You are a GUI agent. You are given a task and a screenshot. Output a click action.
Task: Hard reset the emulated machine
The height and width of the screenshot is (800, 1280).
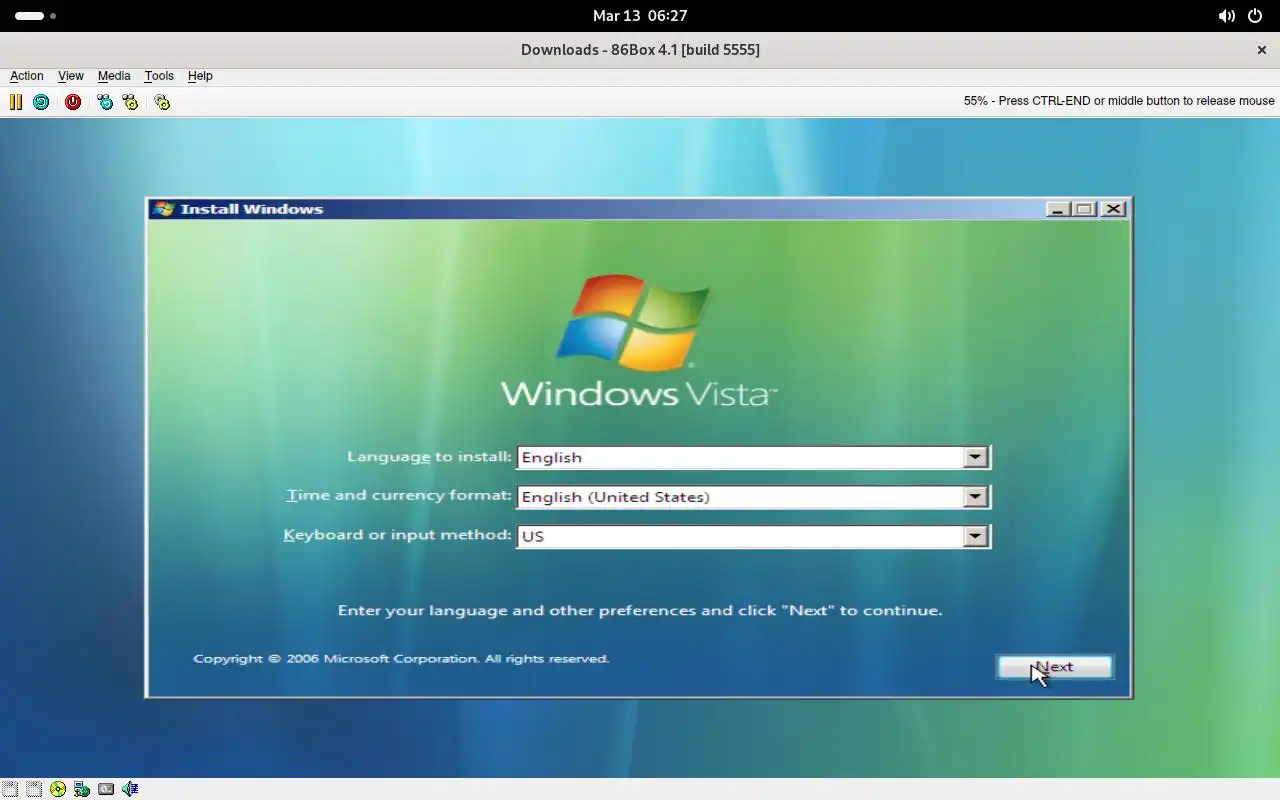click(x=41, y=102)
